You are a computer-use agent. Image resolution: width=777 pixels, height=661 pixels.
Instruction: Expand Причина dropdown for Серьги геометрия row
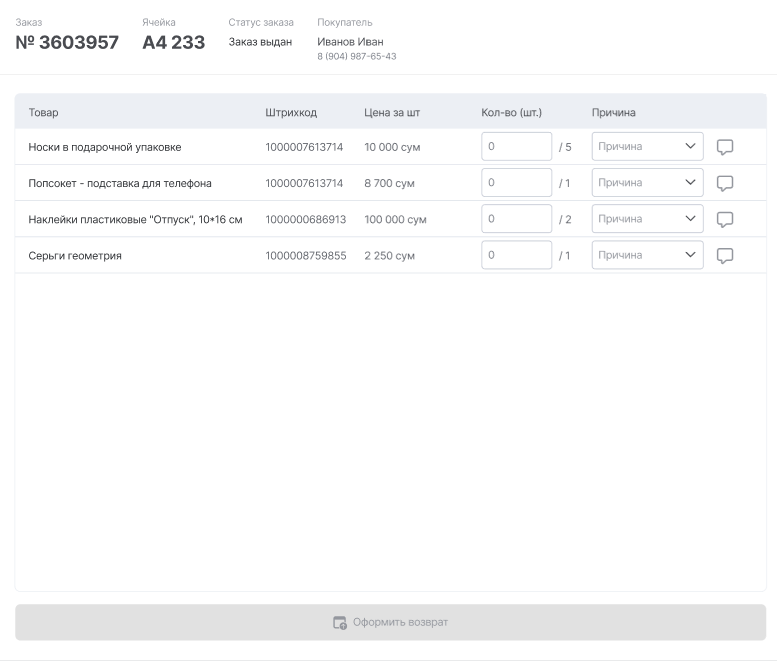point(647,255)
